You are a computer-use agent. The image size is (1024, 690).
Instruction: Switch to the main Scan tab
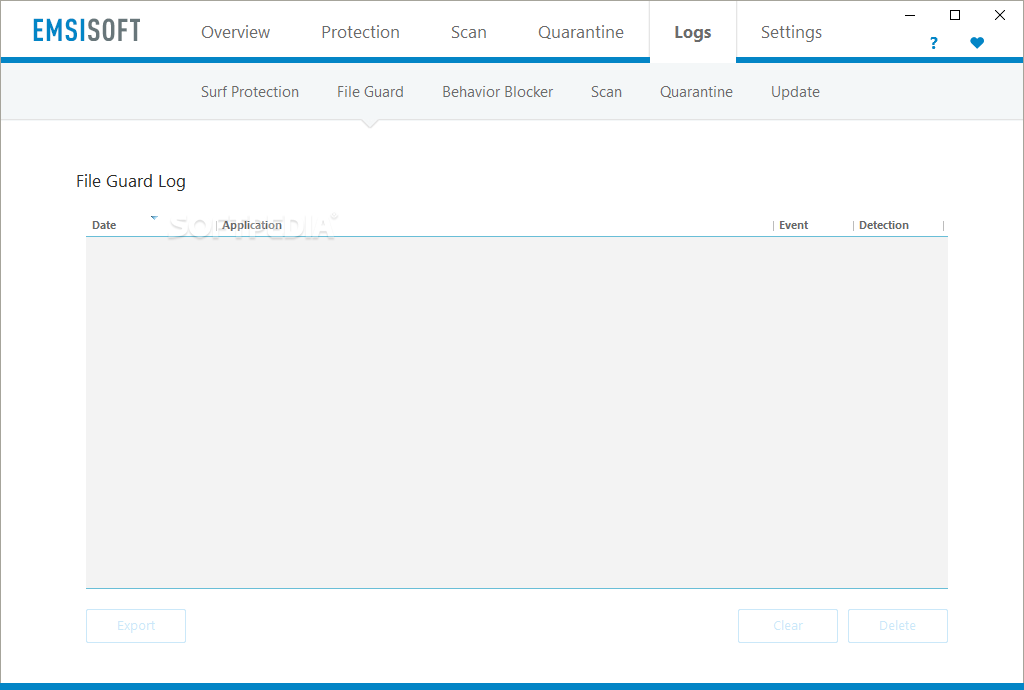pyautogui.click(x=469, y=32)
